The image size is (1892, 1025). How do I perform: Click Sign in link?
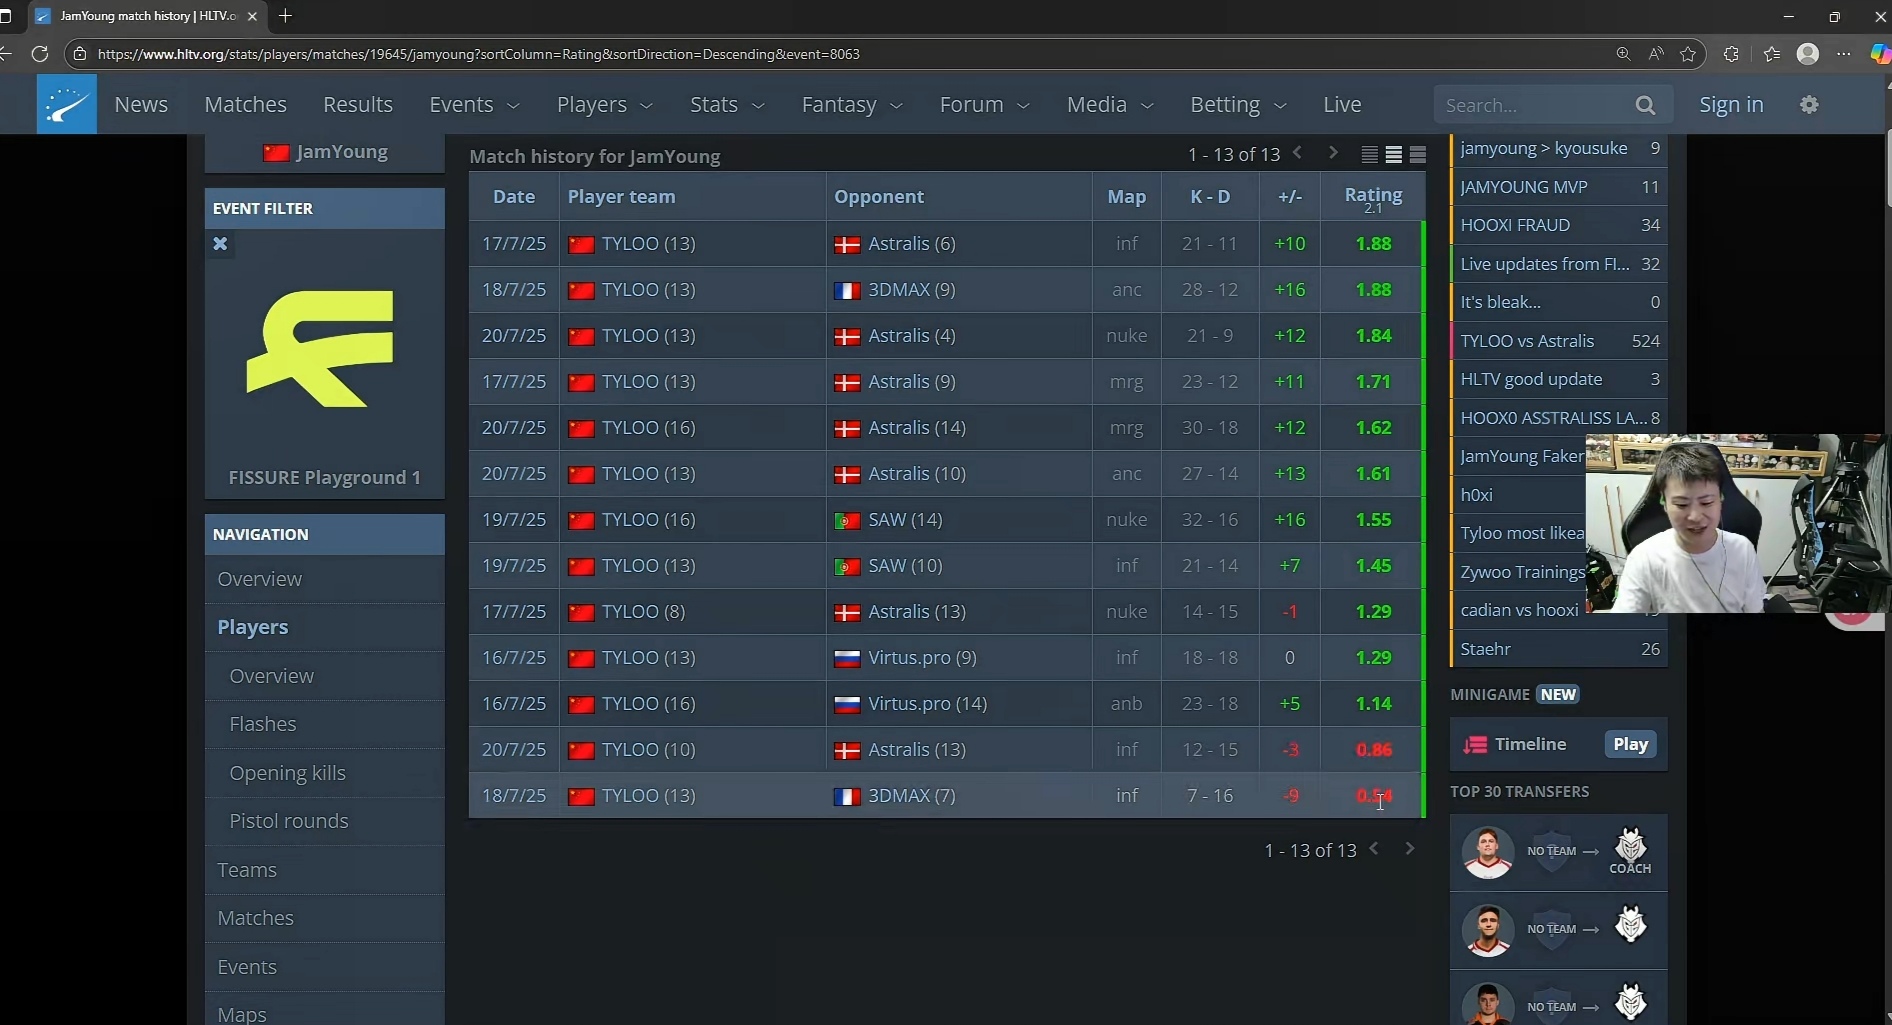click(x=1731, y=105)
